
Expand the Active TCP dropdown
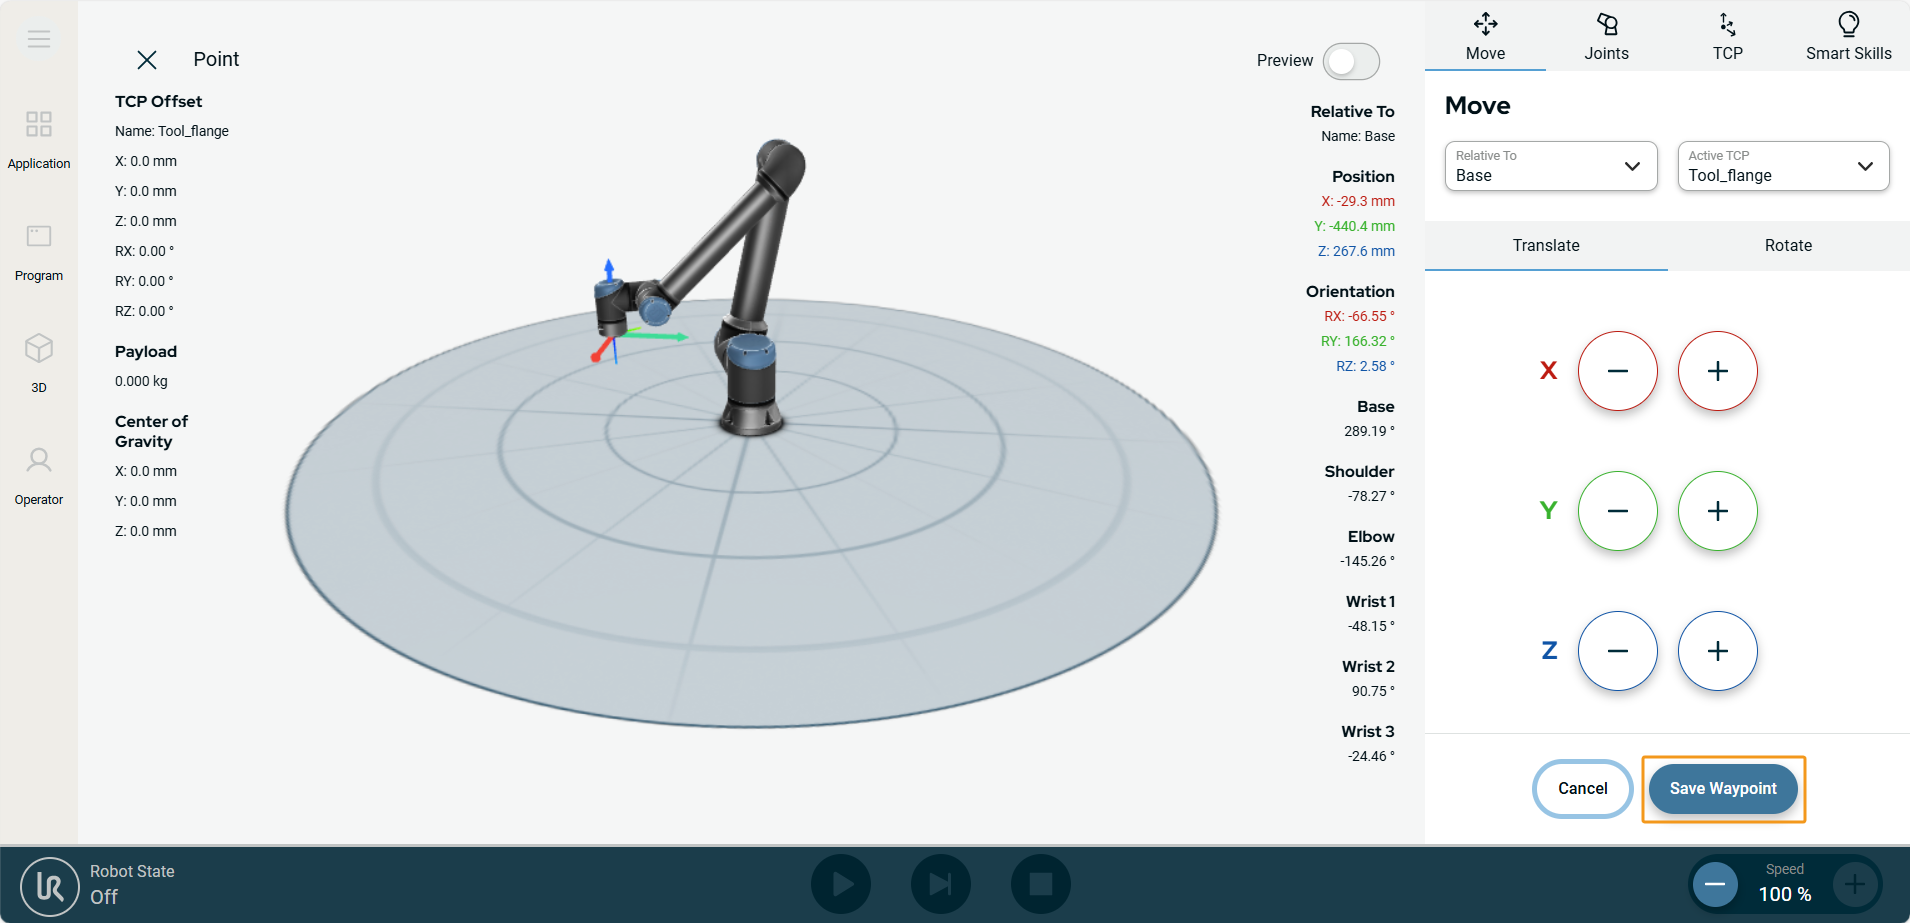(x=1783, y=166)
